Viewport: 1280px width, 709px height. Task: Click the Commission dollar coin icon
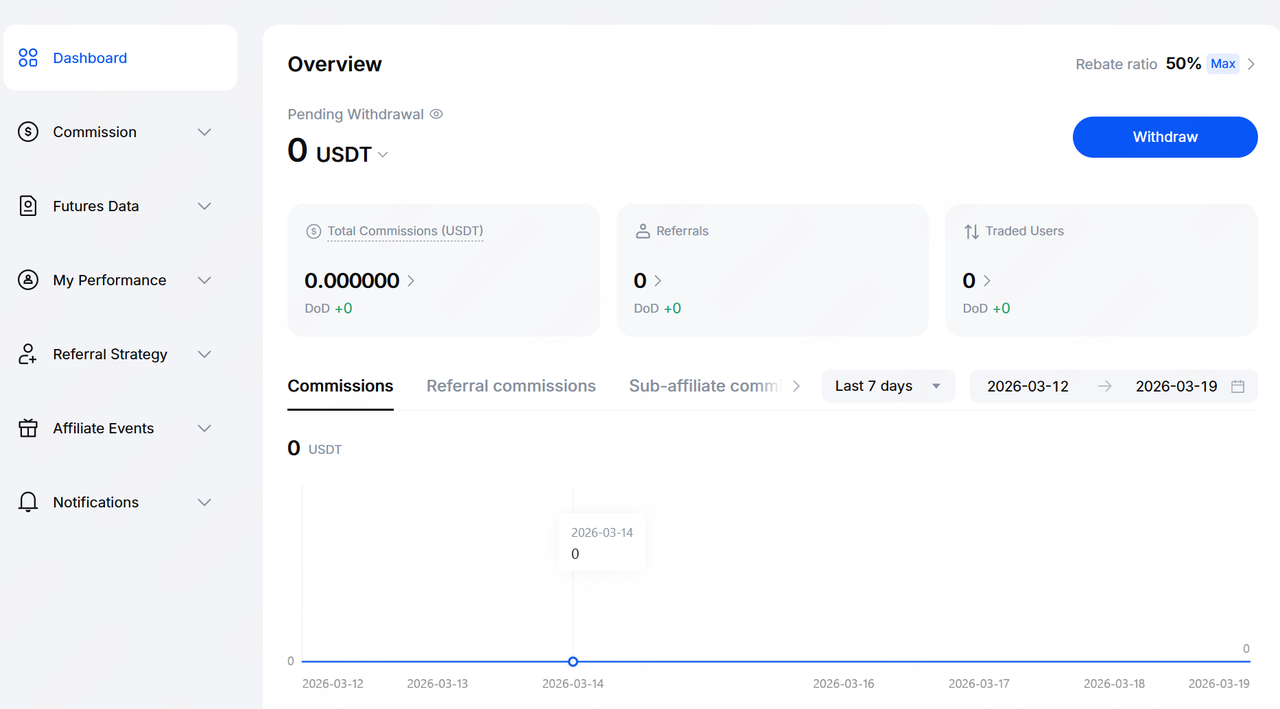pos(28,132)
